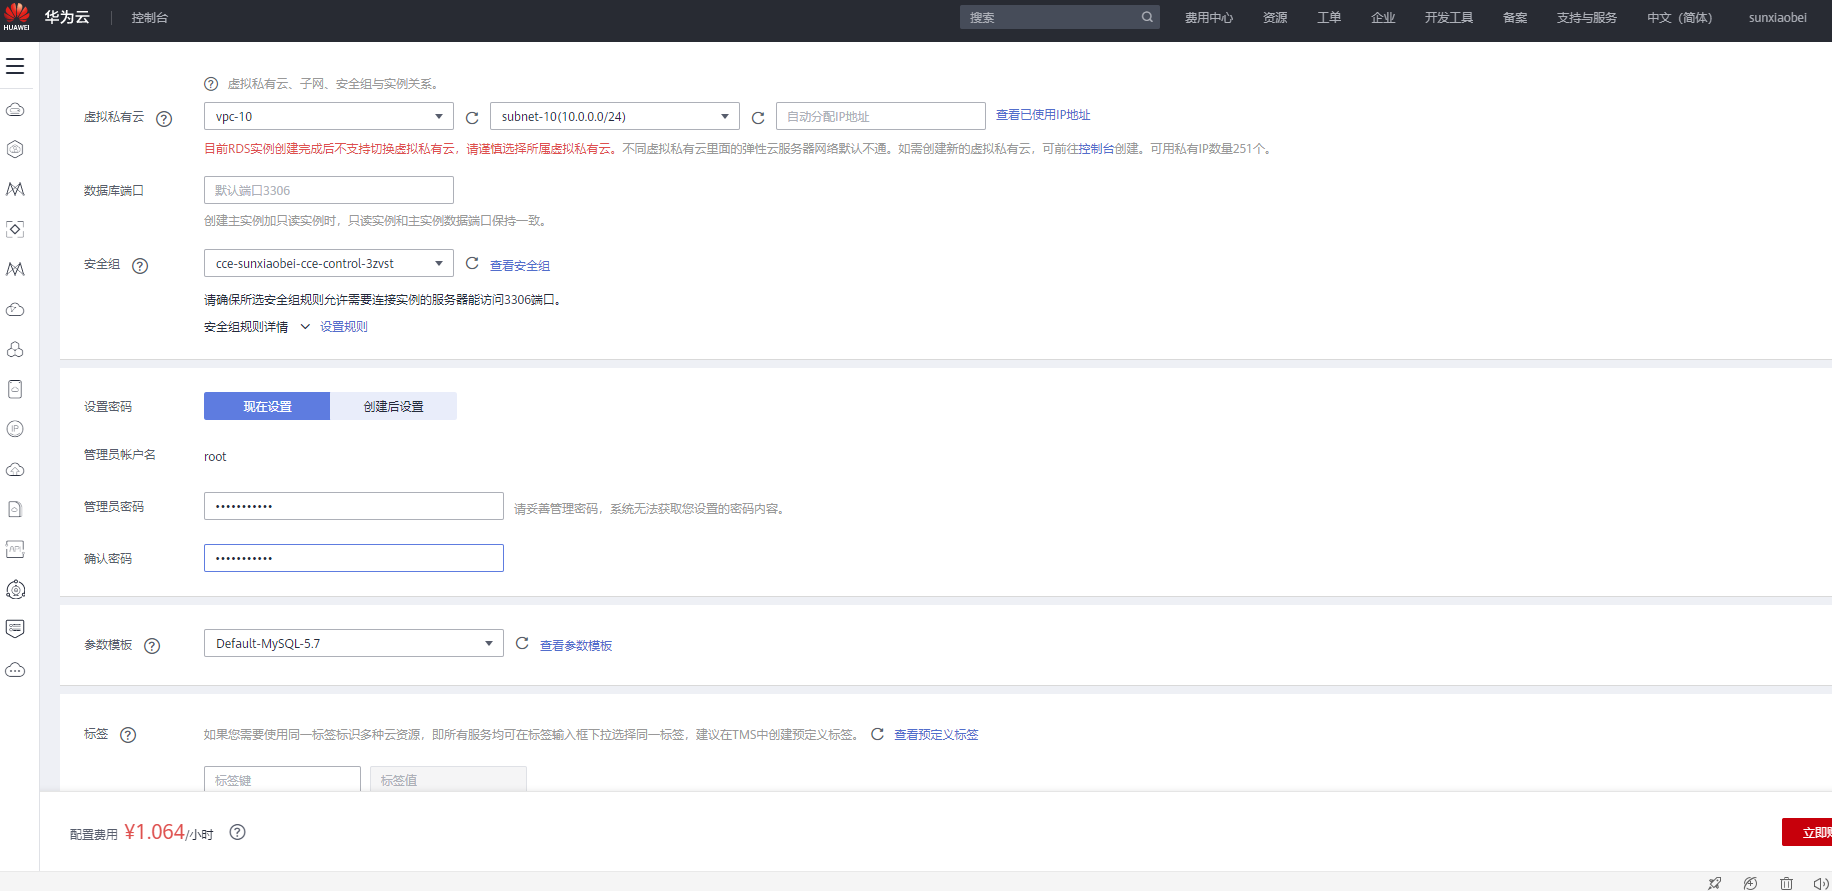Open the three-hexagon cluster sidebar icon
Image resolution: width=1832 pixels, height=891 pixels.
15,349
